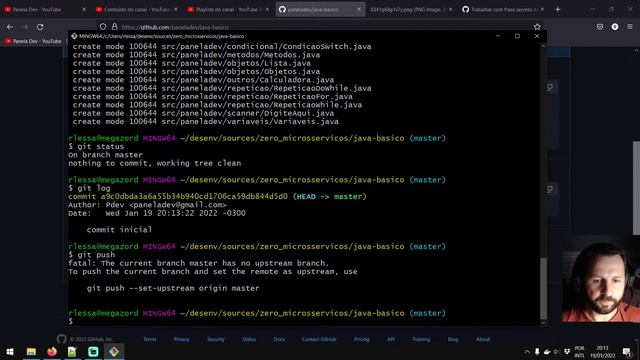Click the Dropbox tray icon

[x=567, y=352]
